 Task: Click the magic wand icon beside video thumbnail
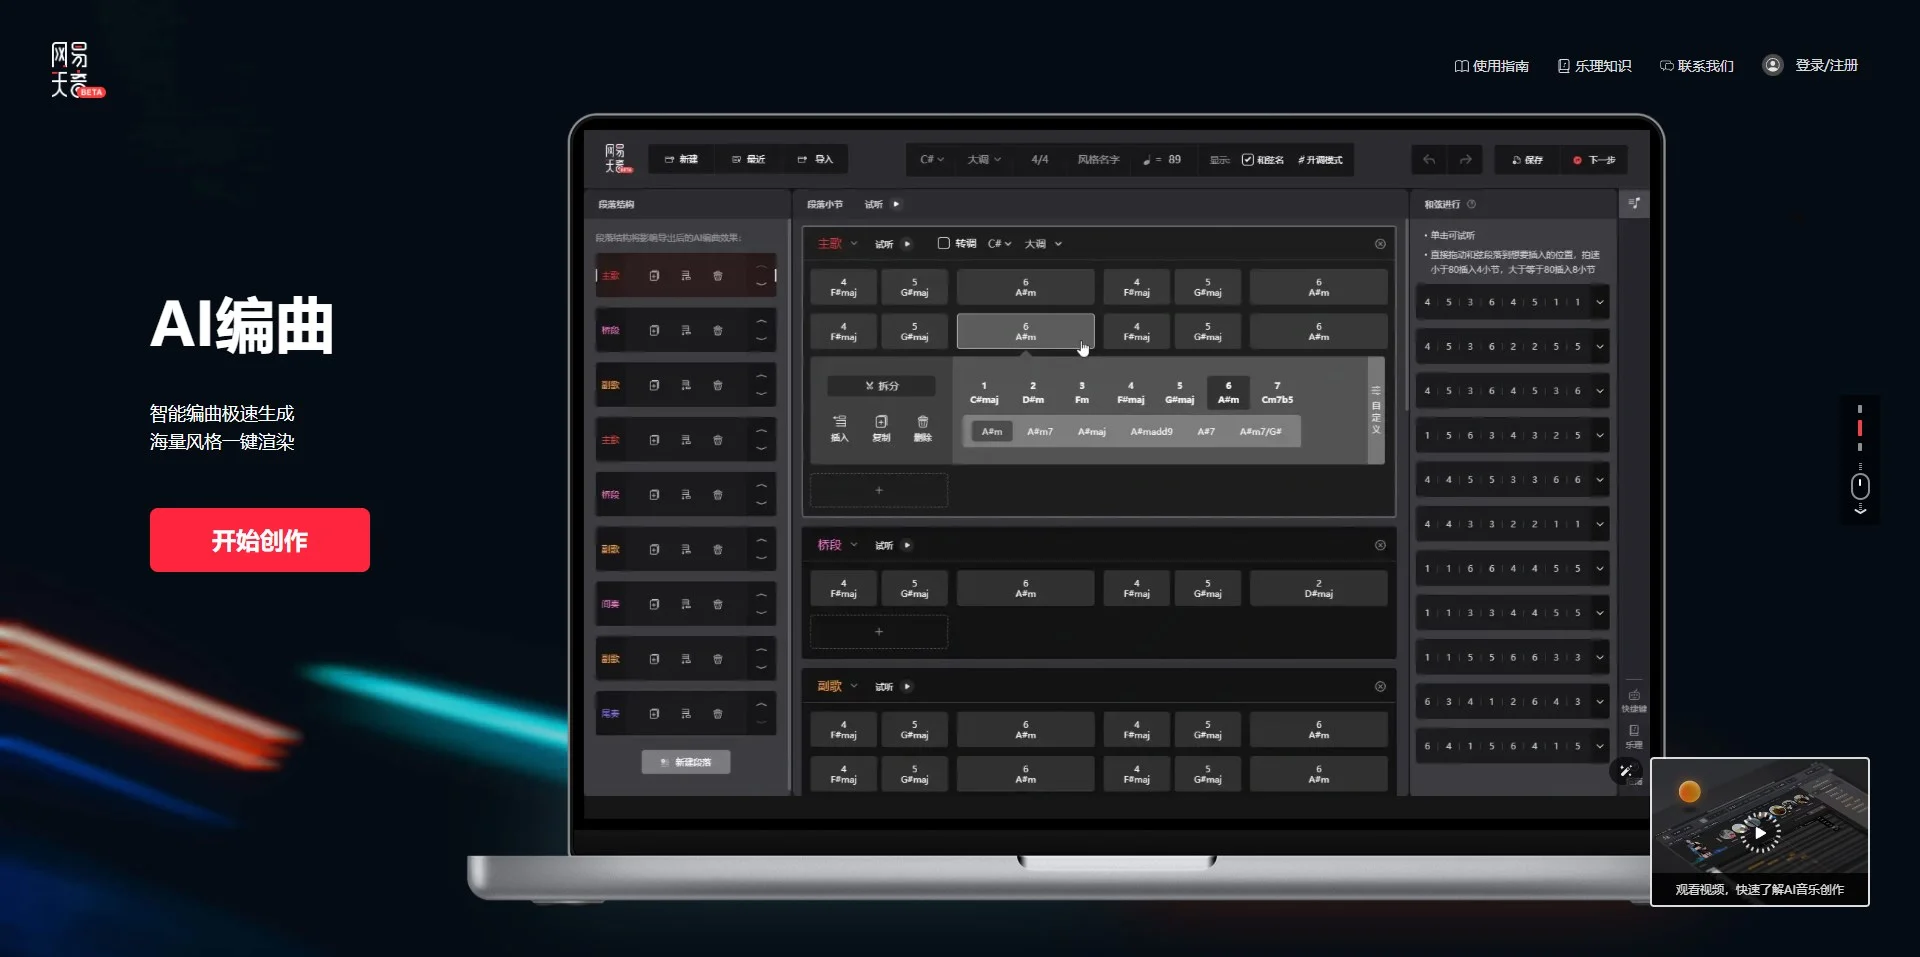1626,771
